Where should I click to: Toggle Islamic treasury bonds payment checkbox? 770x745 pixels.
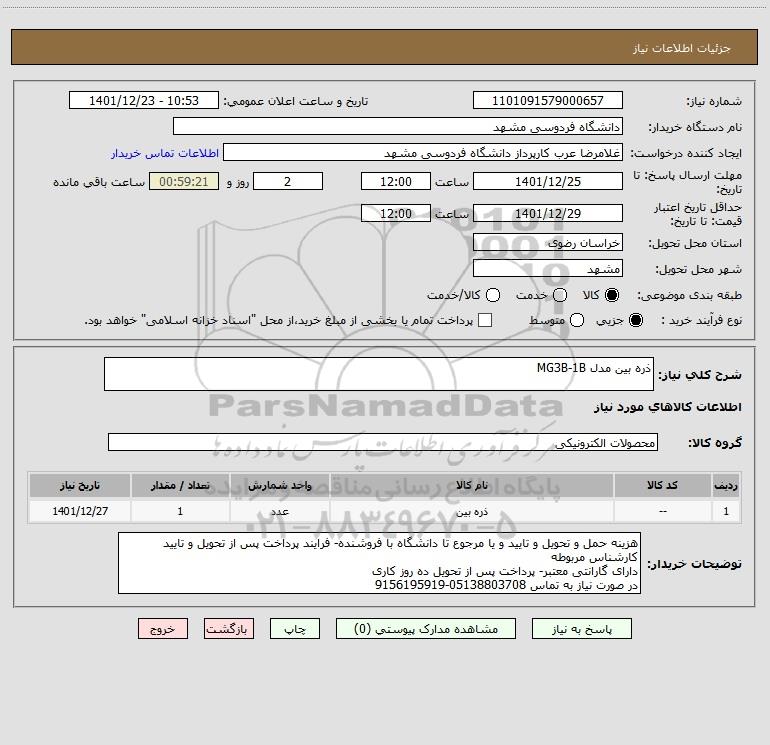click(x=485, y=320)
